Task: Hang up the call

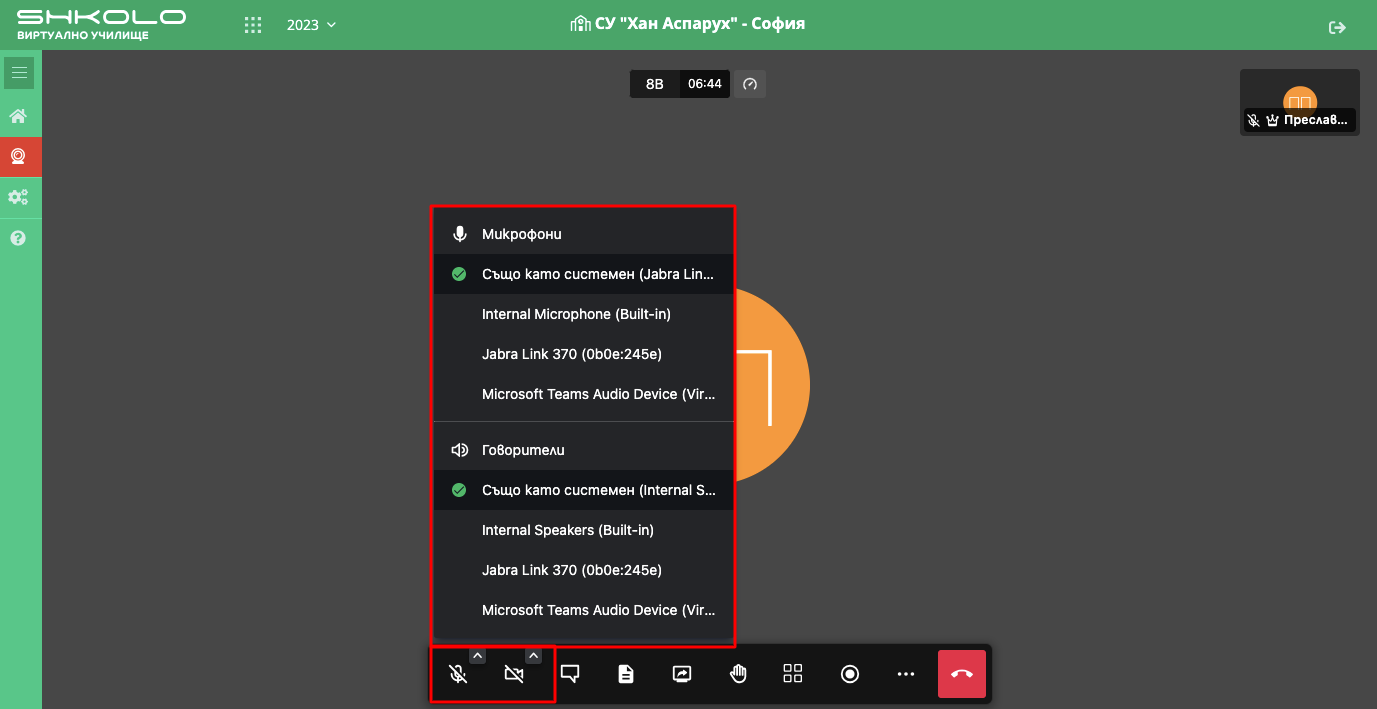Action: pyautogui.click(x=962, y=674)
